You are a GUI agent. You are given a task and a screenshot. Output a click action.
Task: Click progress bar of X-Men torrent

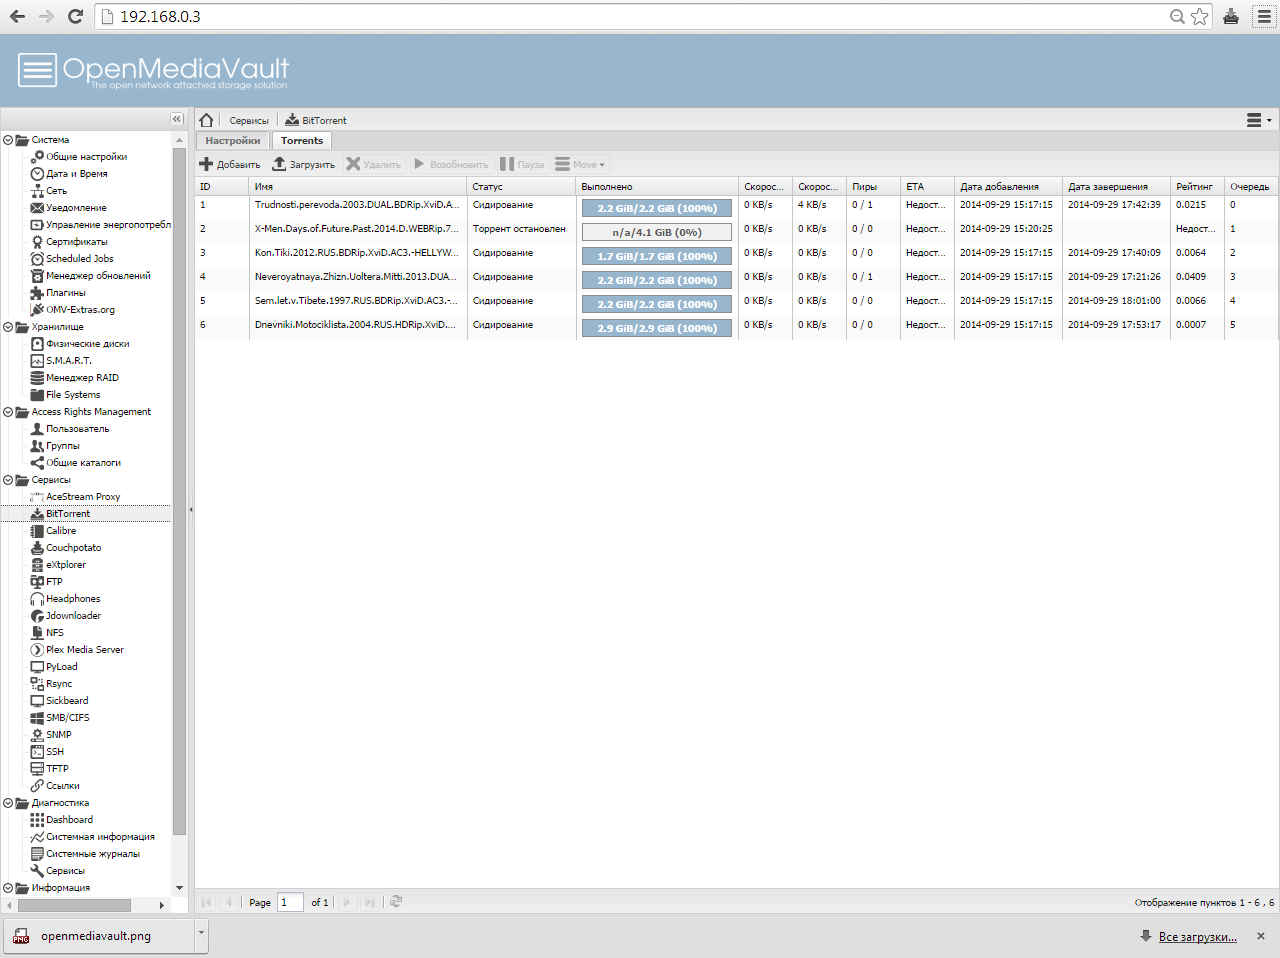656,233
